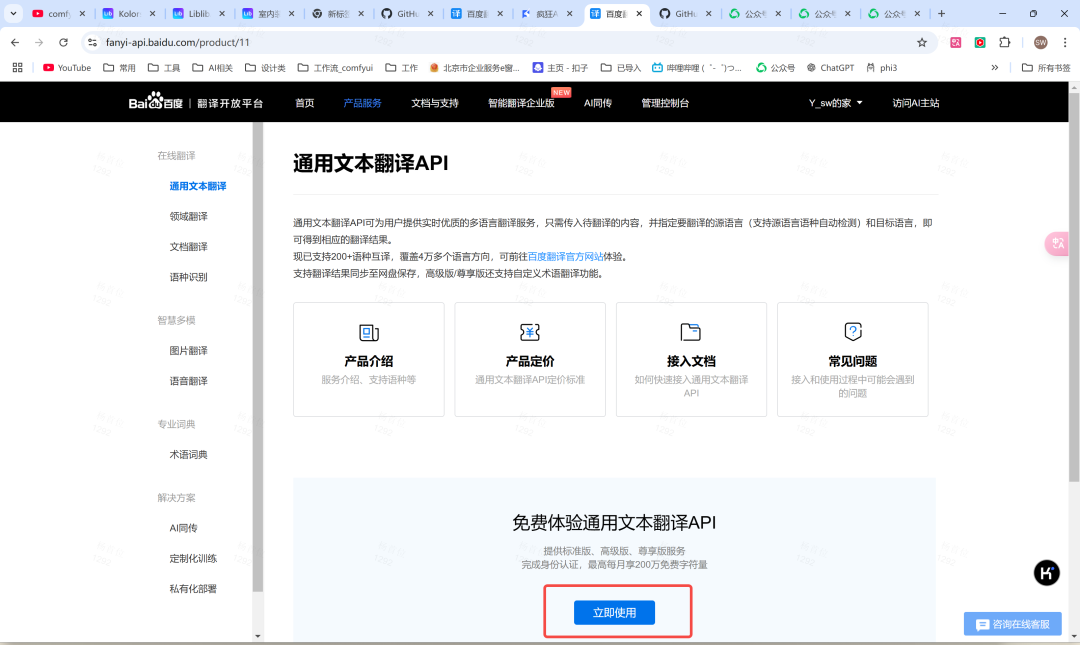The height and width of the screenshot is (645, 1080).
Task: Follow the 百度翻译官方网站 link
Action: pos(565,256)
